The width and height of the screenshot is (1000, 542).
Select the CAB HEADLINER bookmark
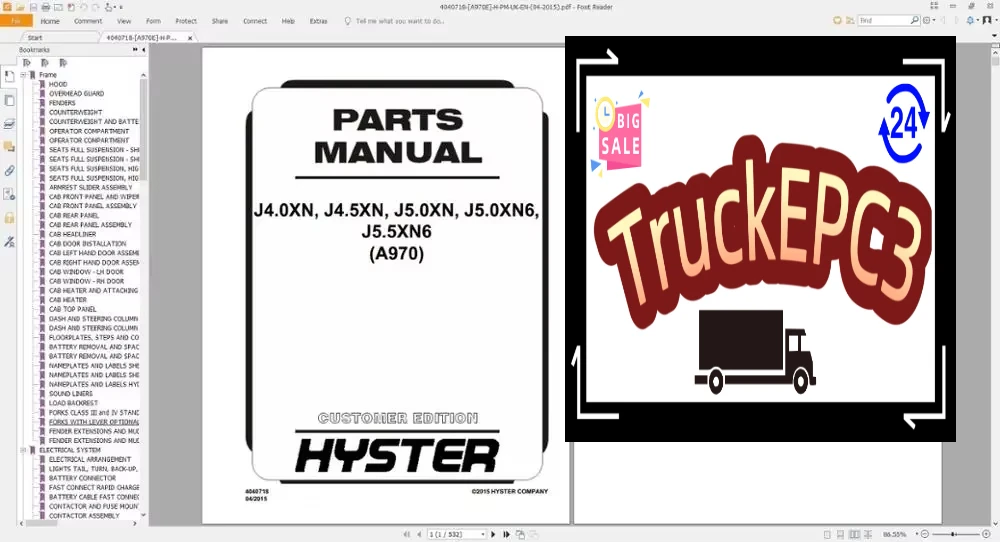tap(73, 234)
